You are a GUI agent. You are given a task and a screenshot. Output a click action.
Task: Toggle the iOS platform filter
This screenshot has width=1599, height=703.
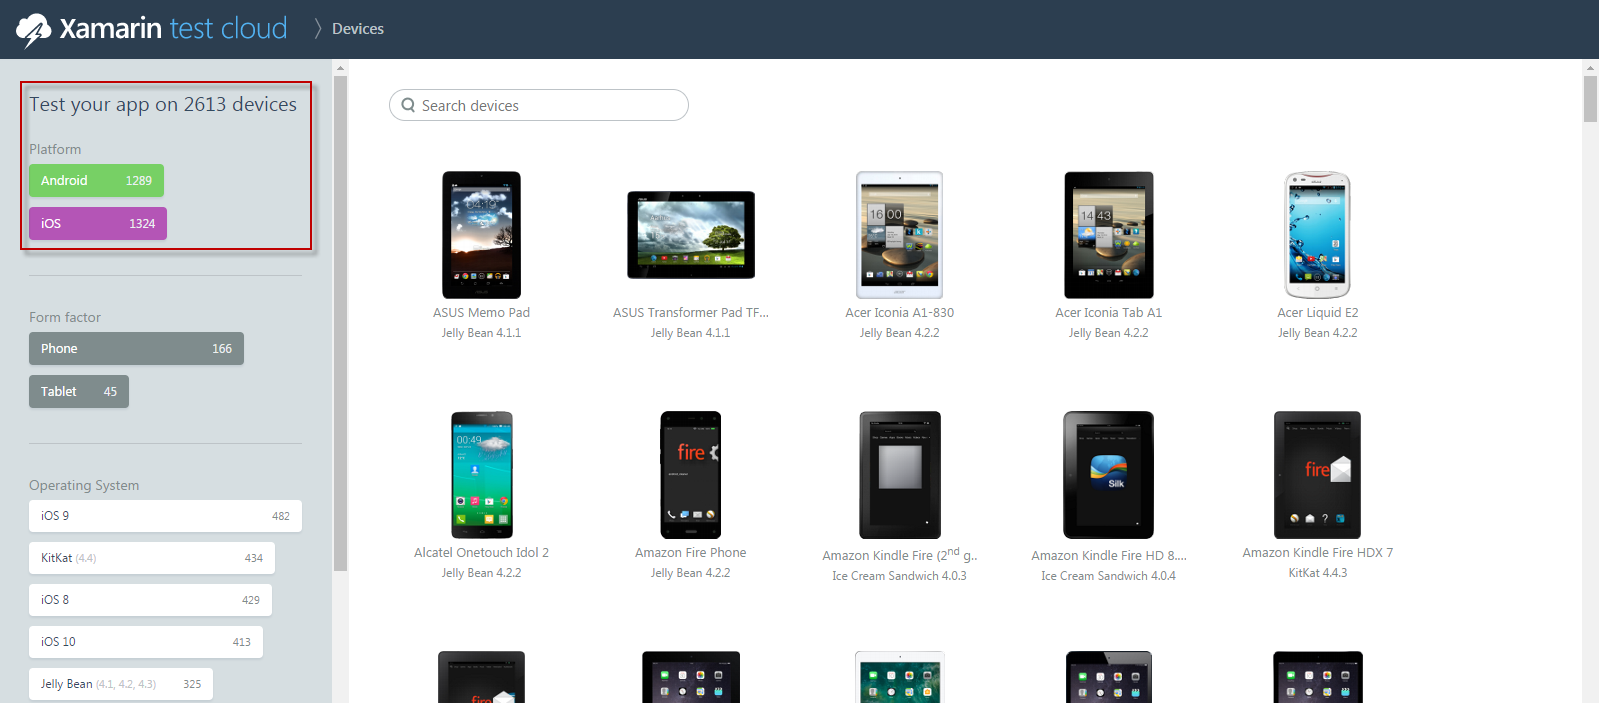click(x=97, y=224)
